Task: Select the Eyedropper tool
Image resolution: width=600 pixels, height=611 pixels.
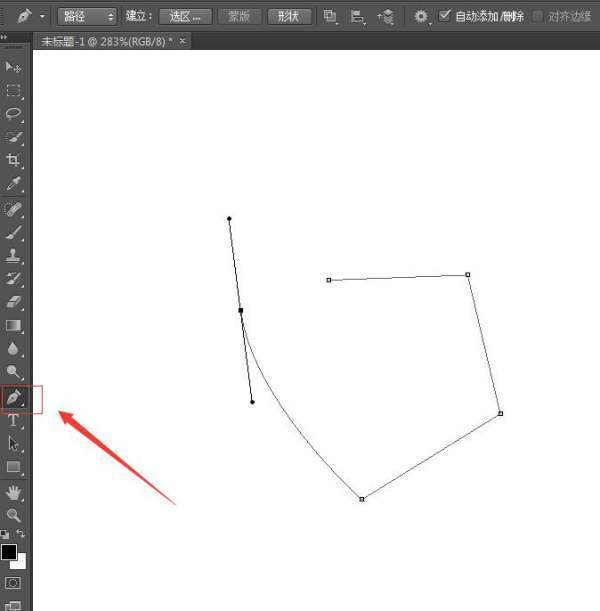Action: point(13,184)
